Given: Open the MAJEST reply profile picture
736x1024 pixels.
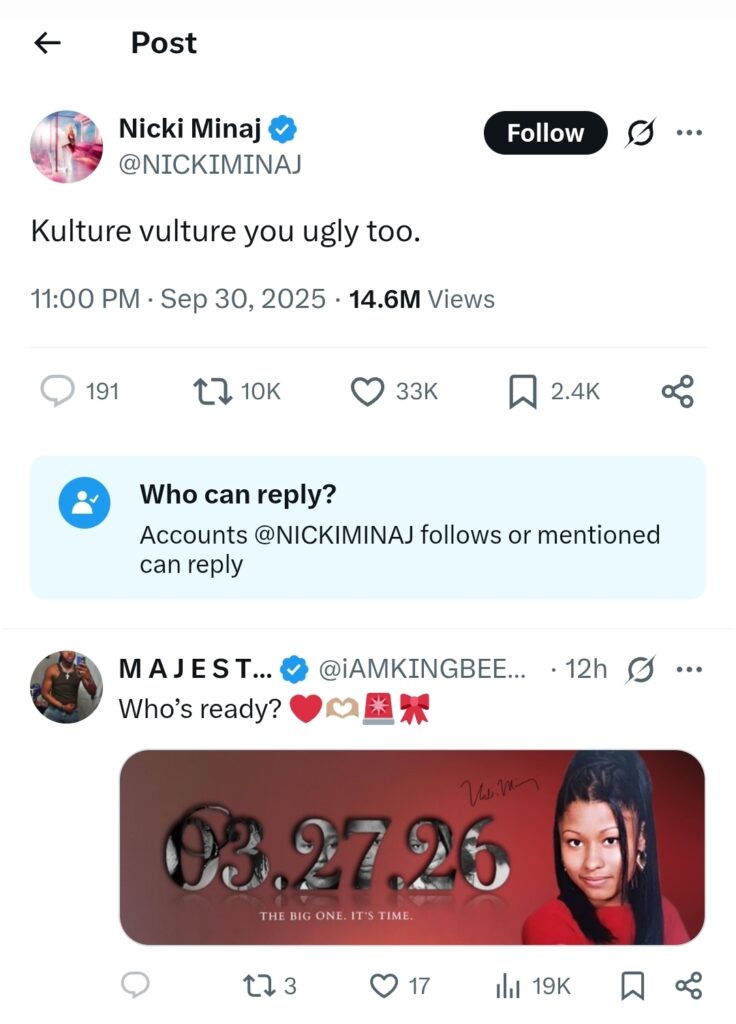Looking at the screenshot, I should tap(67, 687).
